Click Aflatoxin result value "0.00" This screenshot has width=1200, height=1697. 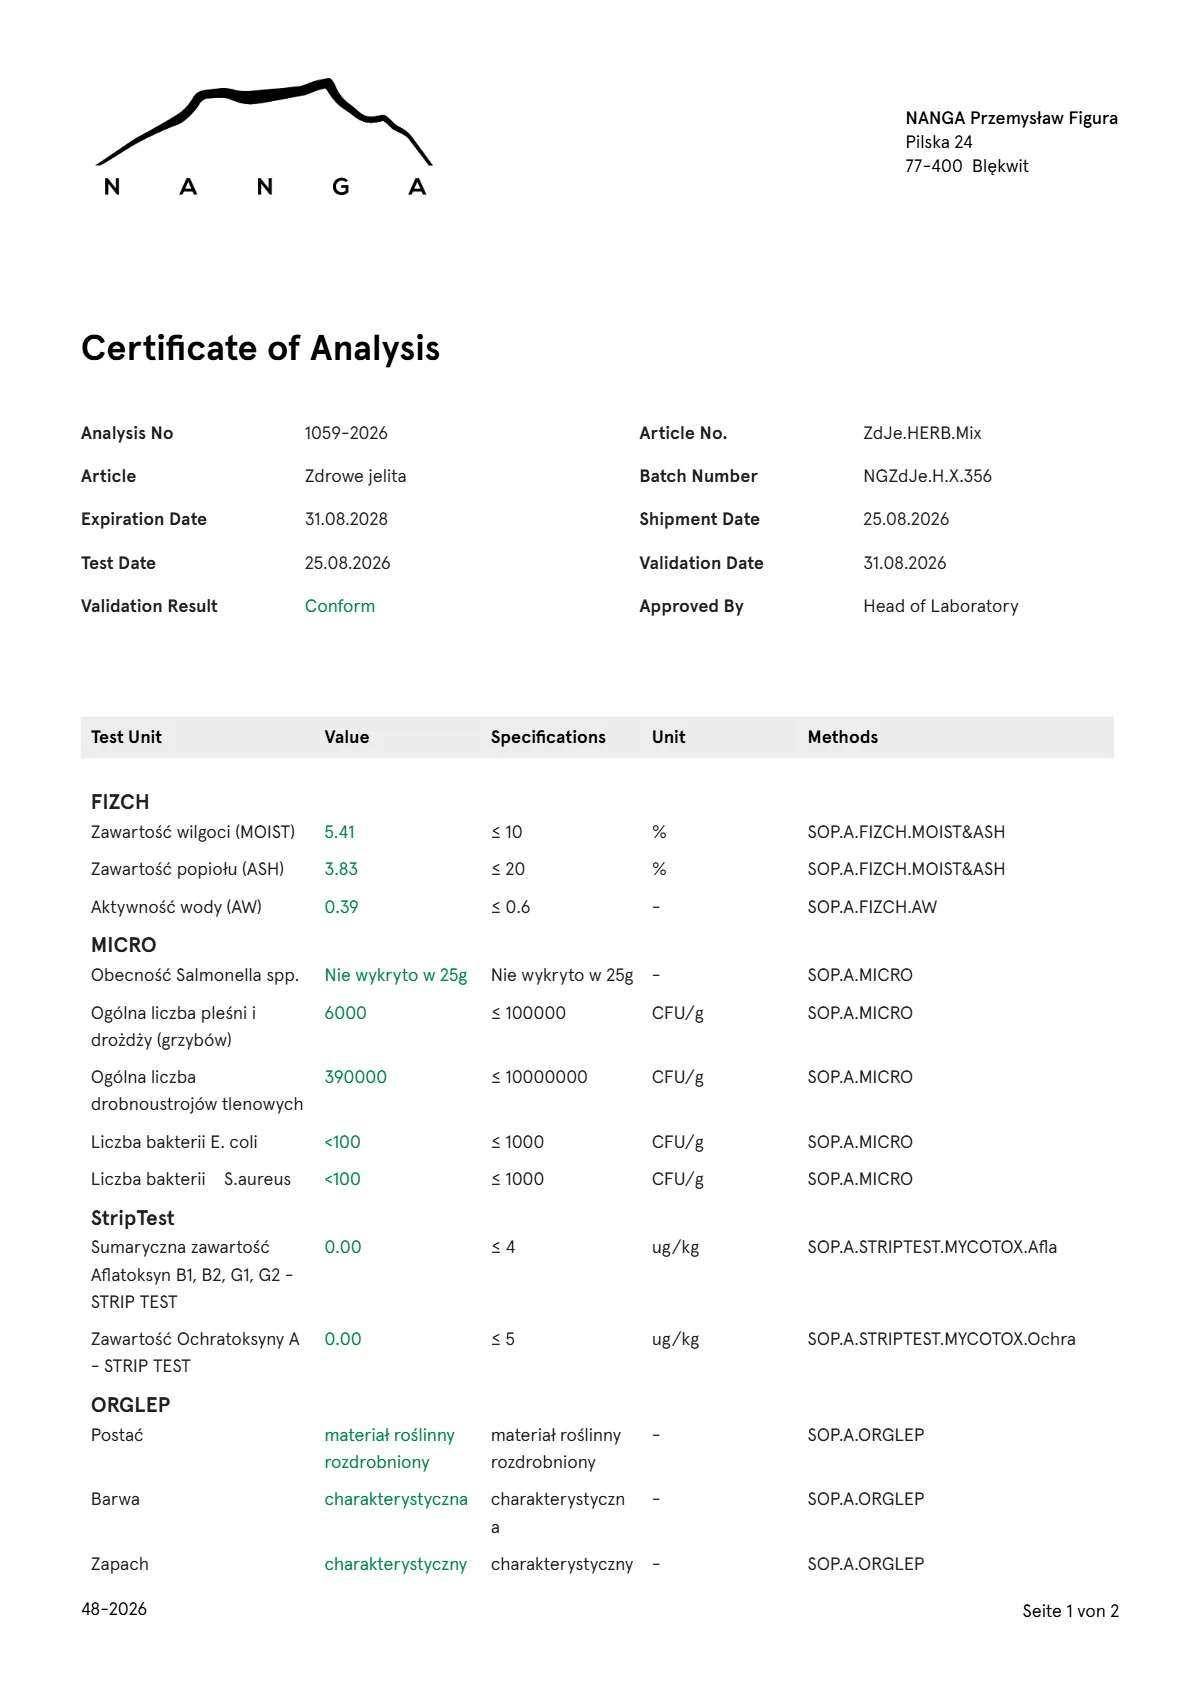(343, 1247)
